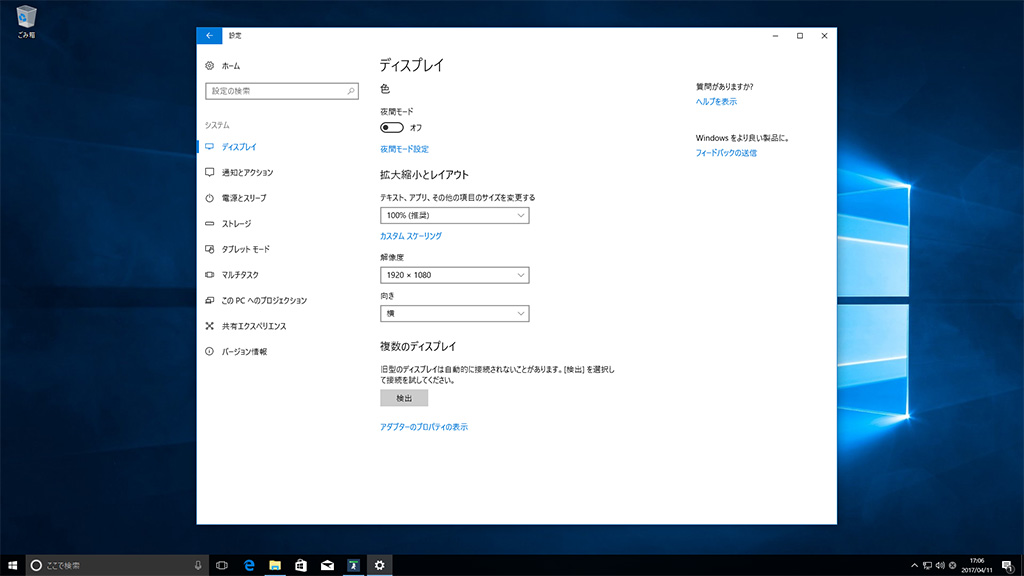The height and width of the screenshot is (576, 1024).
Task: Click the 検出 (Detect) button
Action: [x=404, y=398]
